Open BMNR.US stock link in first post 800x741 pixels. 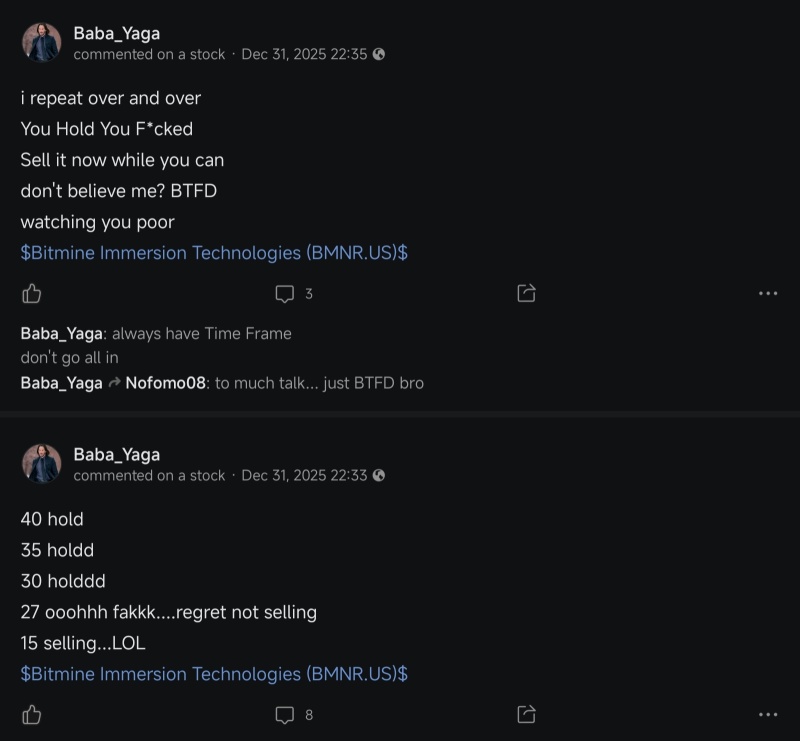(x=214, y=253)
